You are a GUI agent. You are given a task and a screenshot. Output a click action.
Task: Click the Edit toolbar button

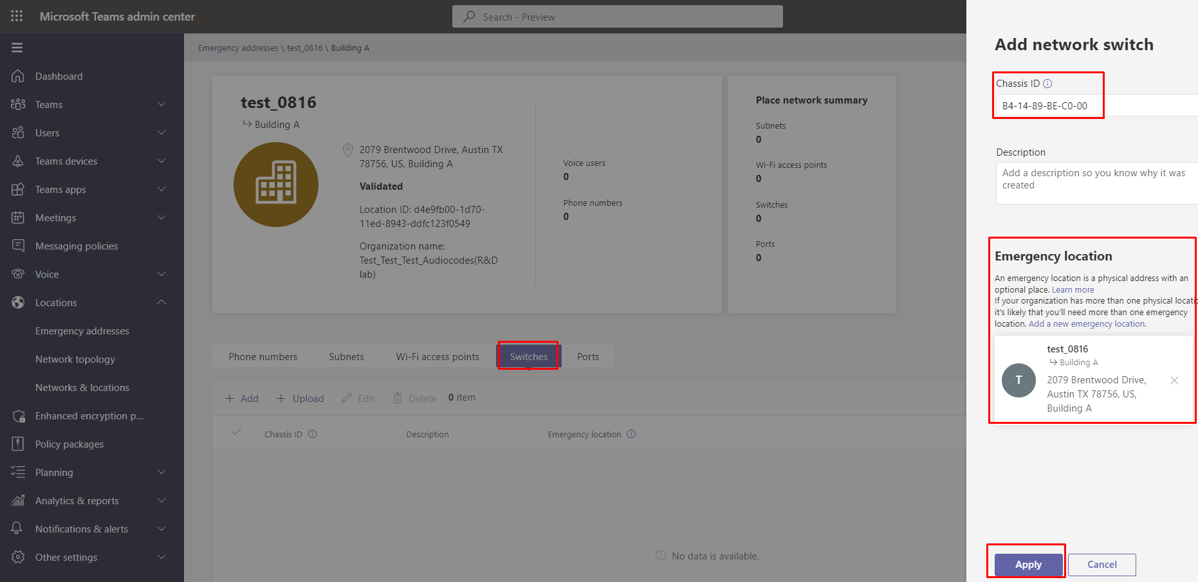click(358, 399)
